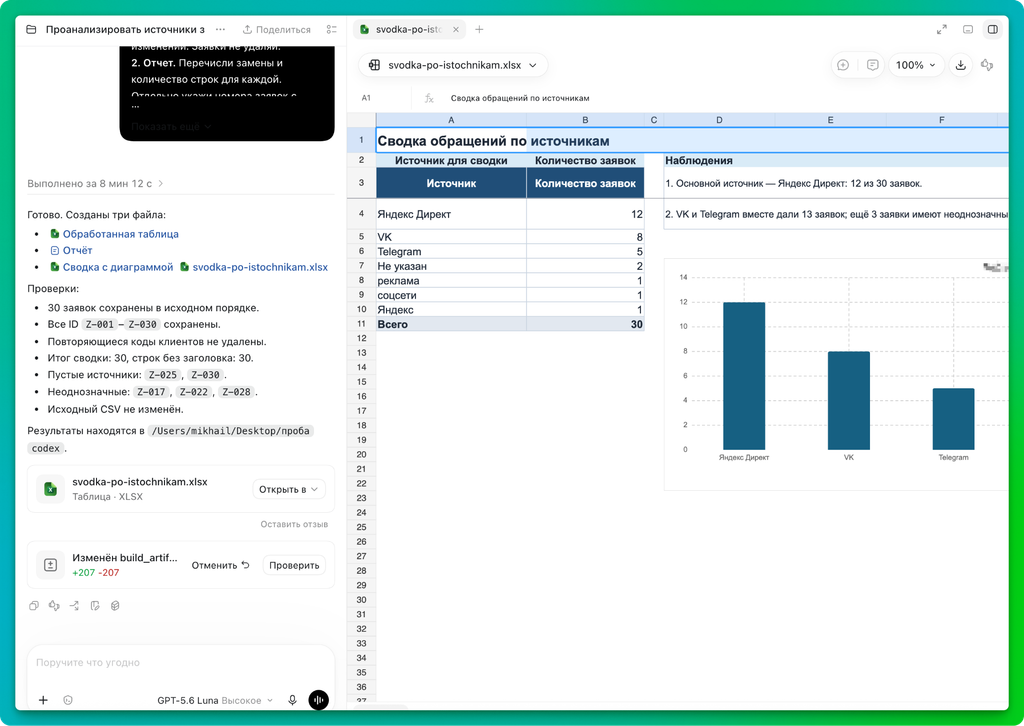This screenshot has width=1024, height=726.
Task: Click the fx formula icon
Action: click(429, 98)
